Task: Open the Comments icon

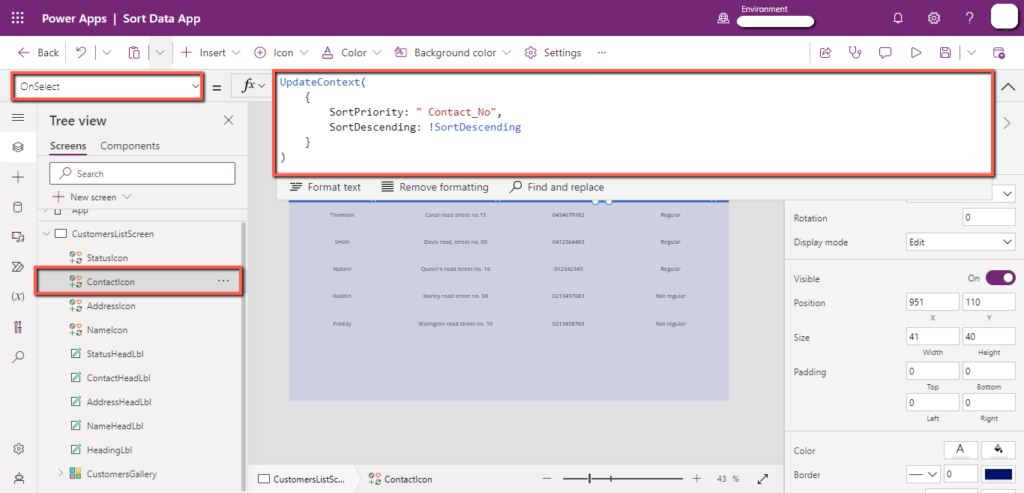Action: [886, 53]
